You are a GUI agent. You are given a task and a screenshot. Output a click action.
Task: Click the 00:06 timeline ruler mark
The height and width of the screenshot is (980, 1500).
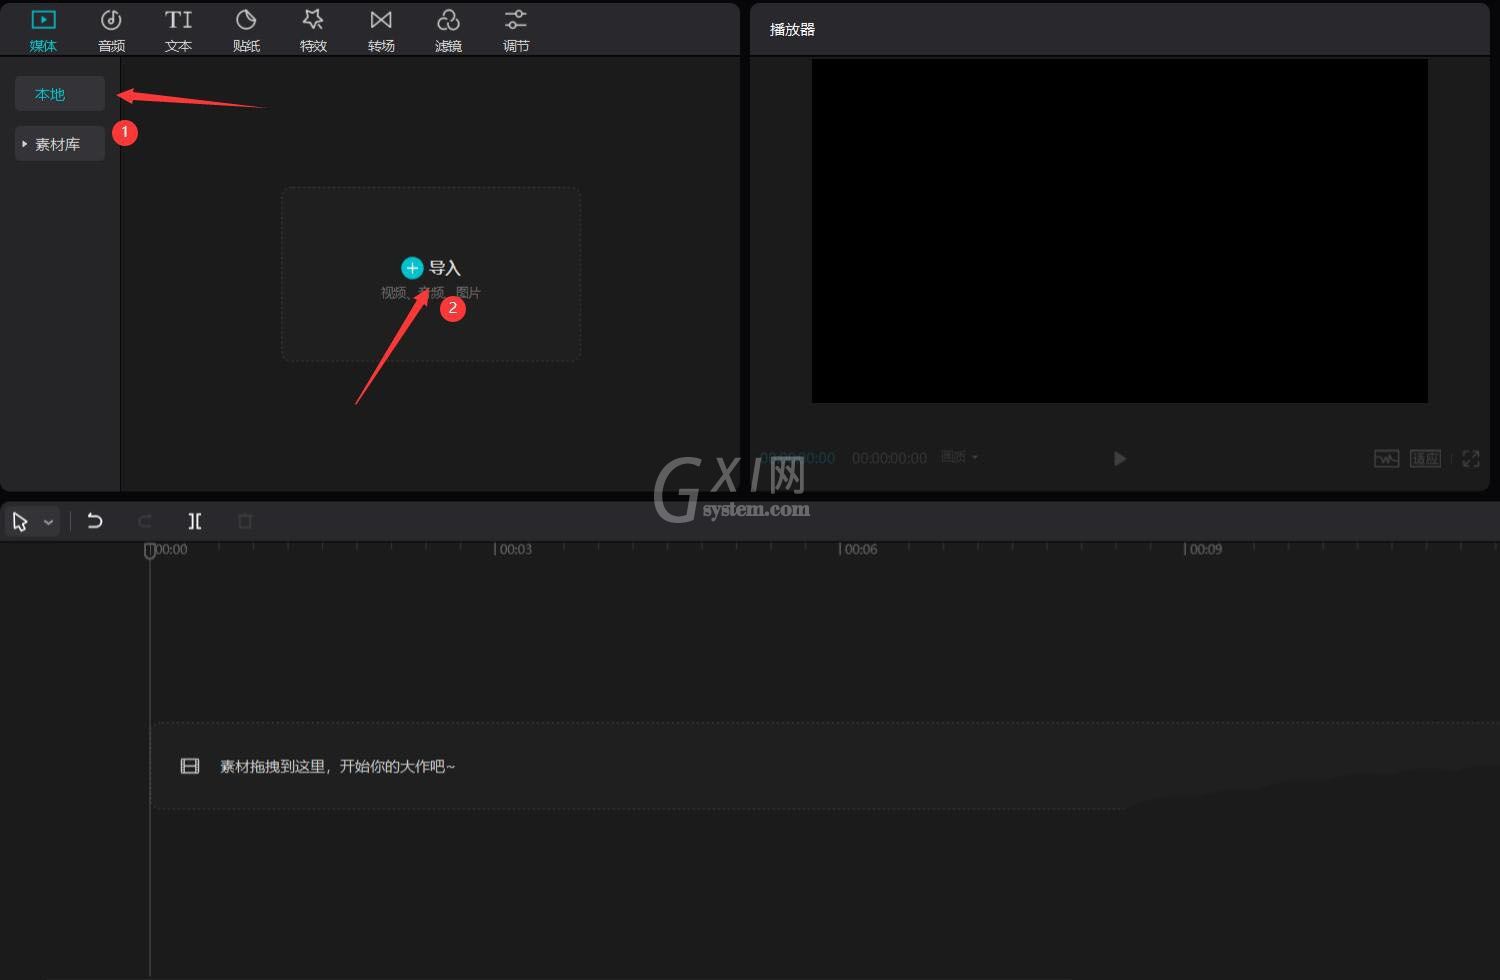click(859, 549)
